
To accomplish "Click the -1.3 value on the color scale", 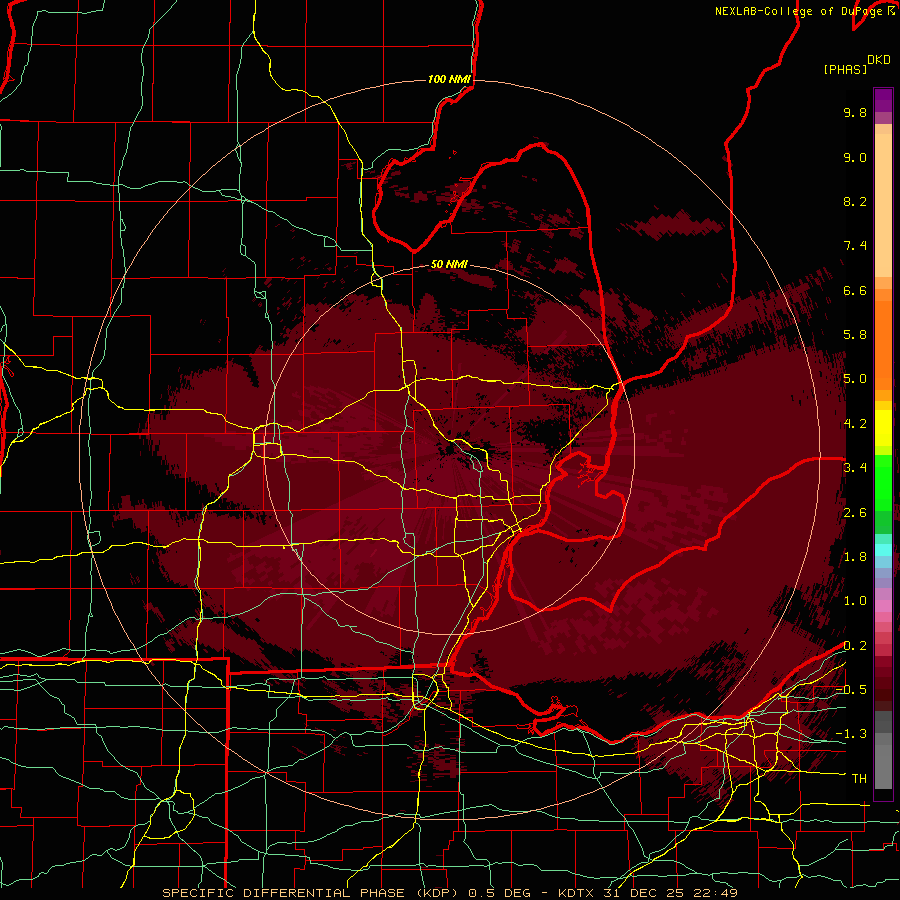I will pos(851,734).
